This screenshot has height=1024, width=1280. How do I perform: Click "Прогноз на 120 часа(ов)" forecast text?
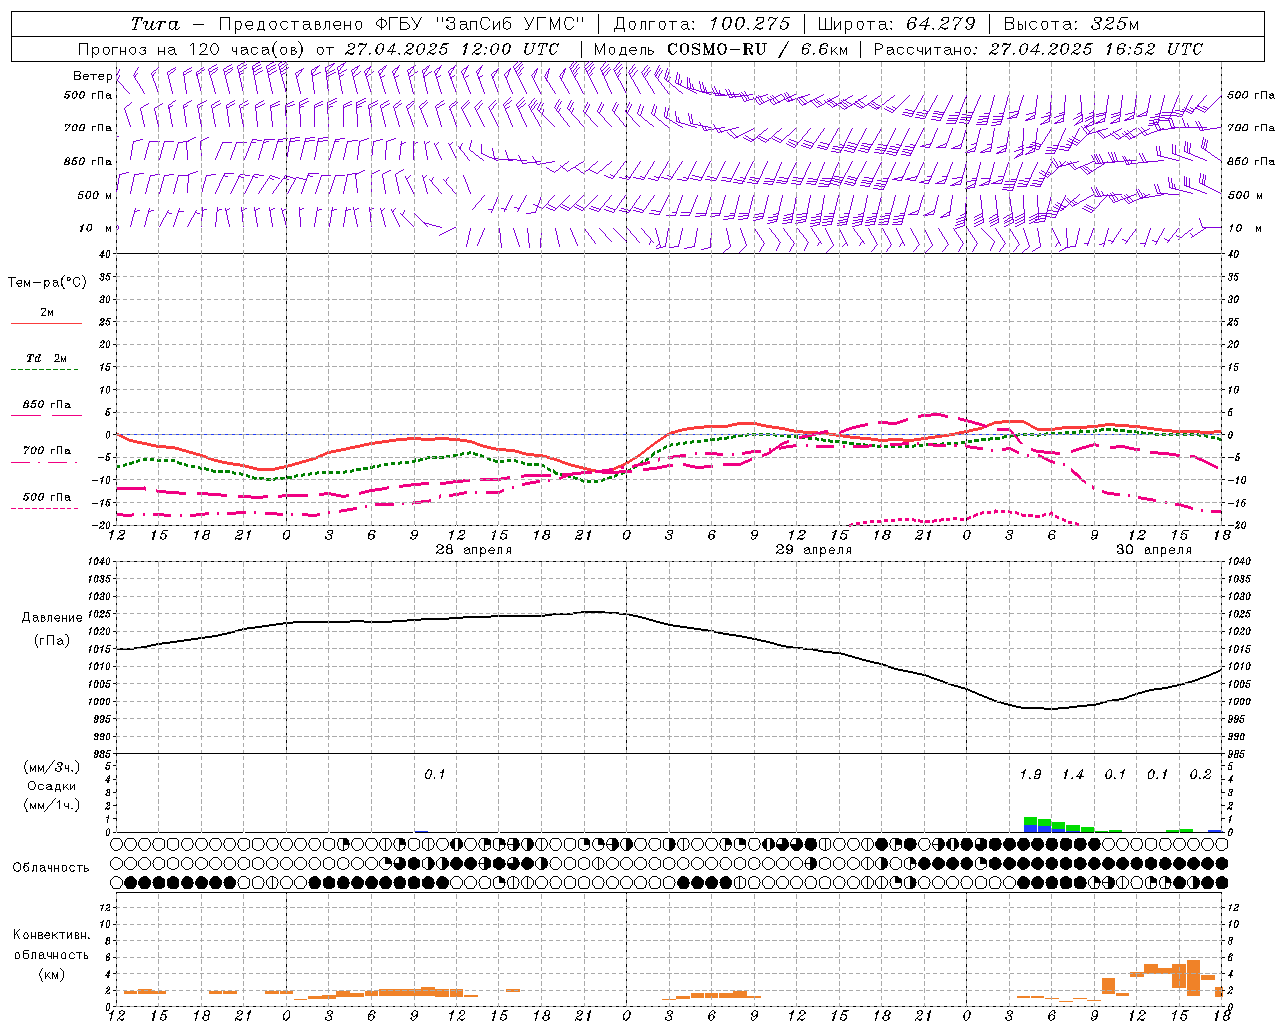(x=192, y=49)
